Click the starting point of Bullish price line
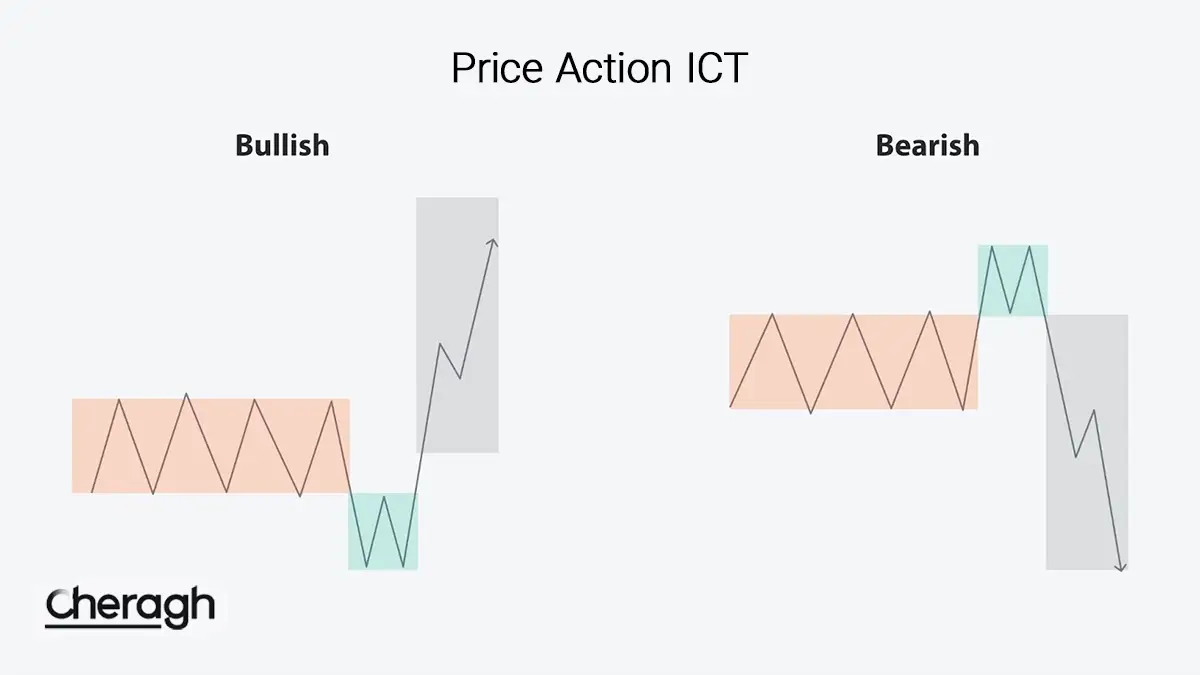This screenshot has width=1200, height=675. click(92, 492)
